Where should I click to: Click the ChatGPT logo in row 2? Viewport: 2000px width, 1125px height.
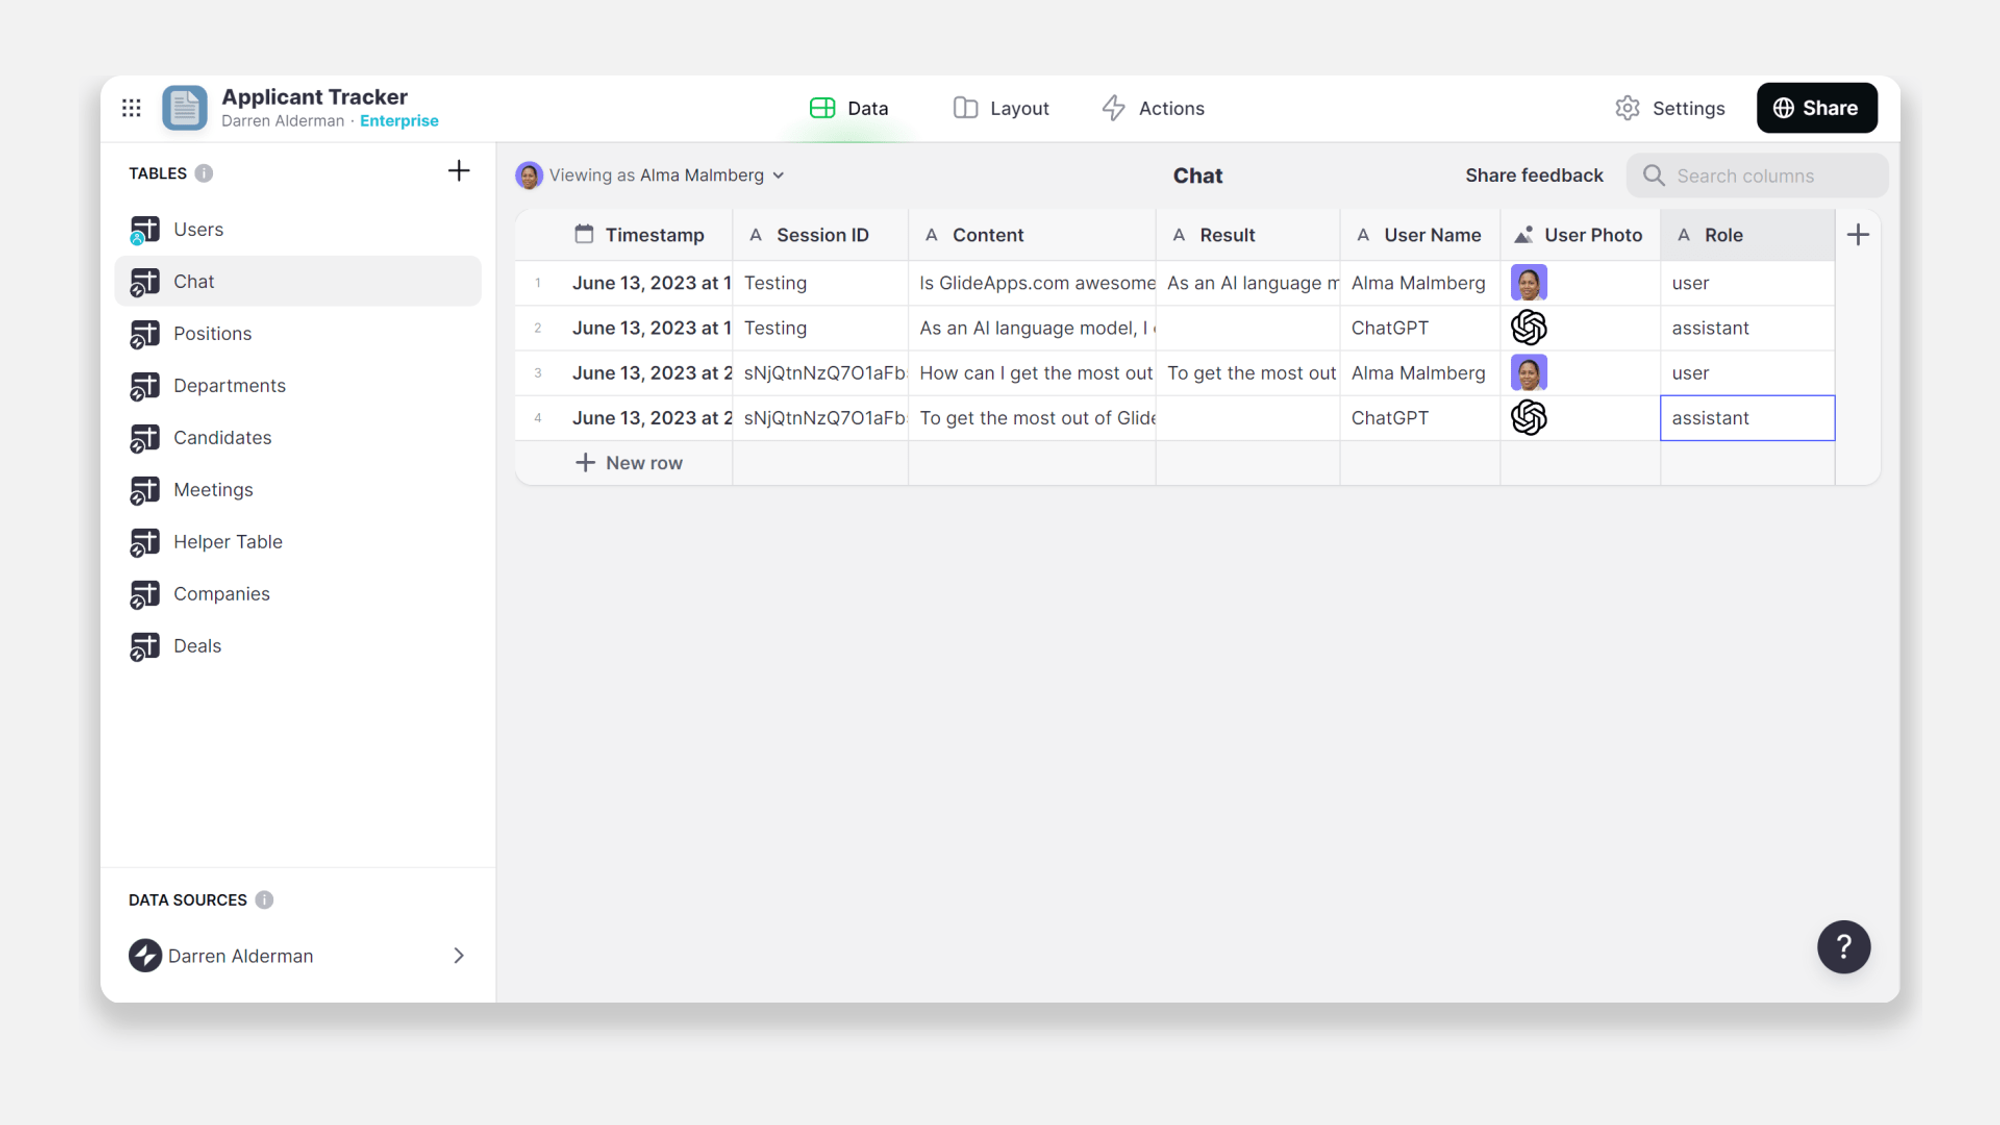[1528, 328]
